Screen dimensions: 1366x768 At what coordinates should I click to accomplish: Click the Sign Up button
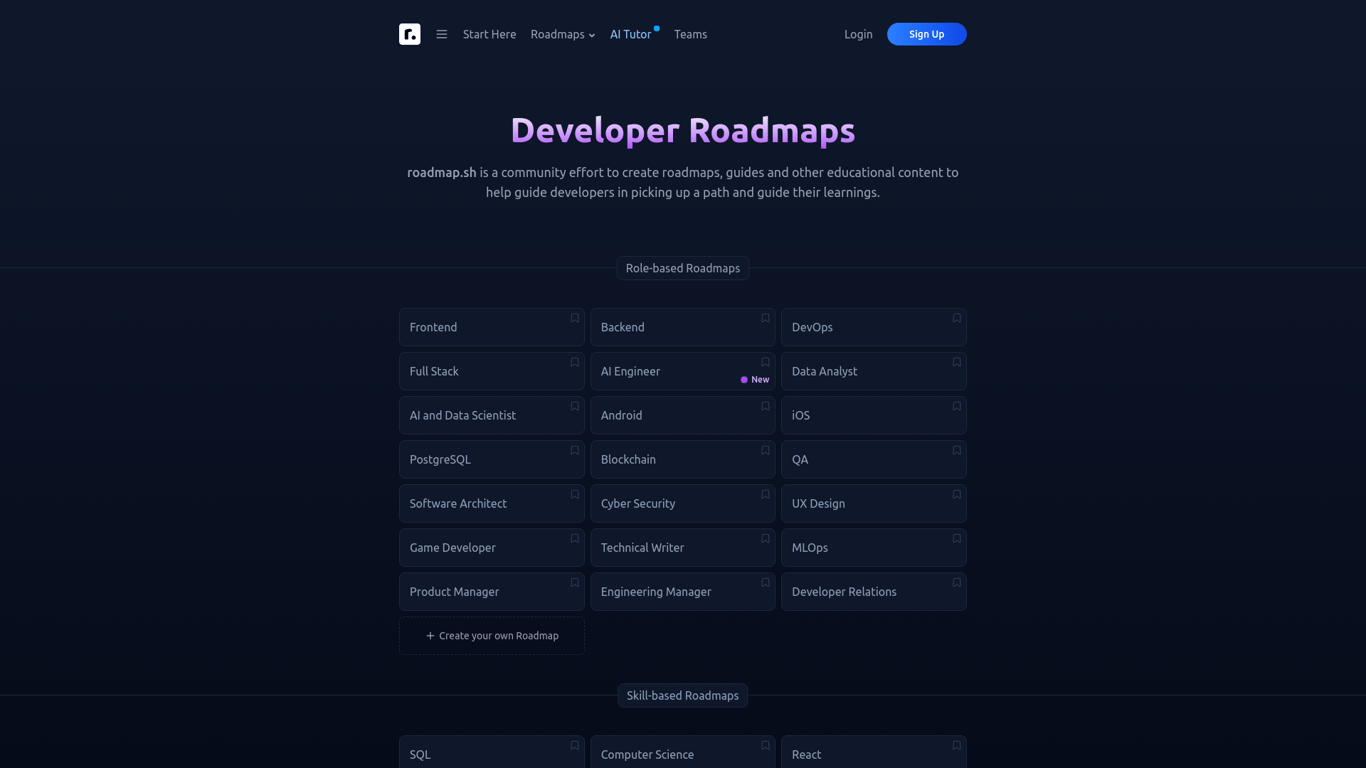927,34
